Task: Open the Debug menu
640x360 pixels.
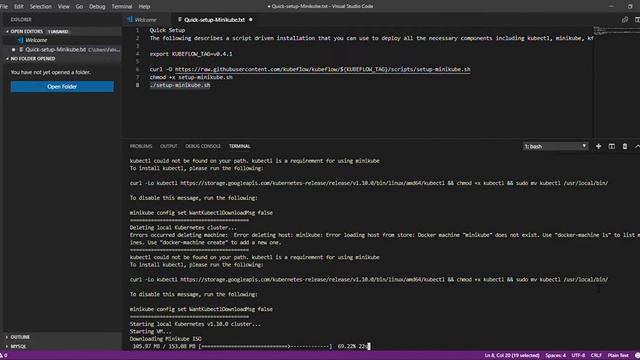Action: click(x=97, y=7)
